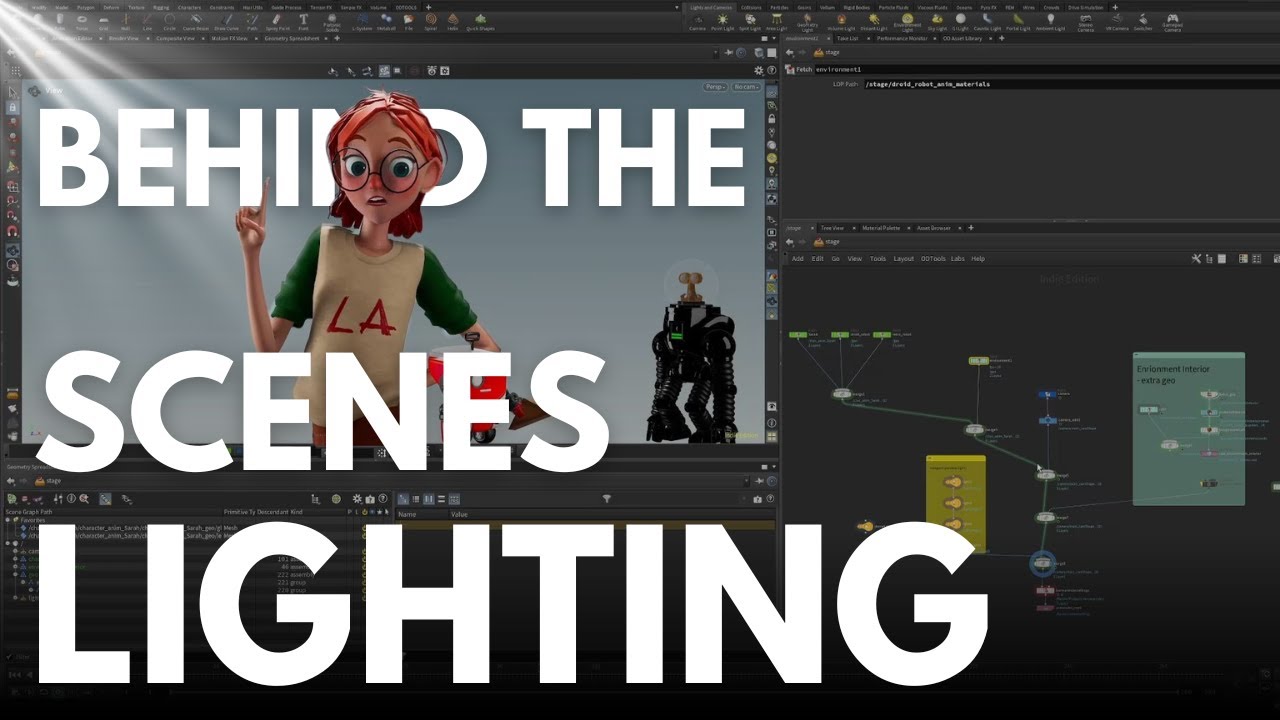Open the Labs menu in network editor
Image resolution: width=1280 pixels, height=720 pixels.
click(958, 259)
